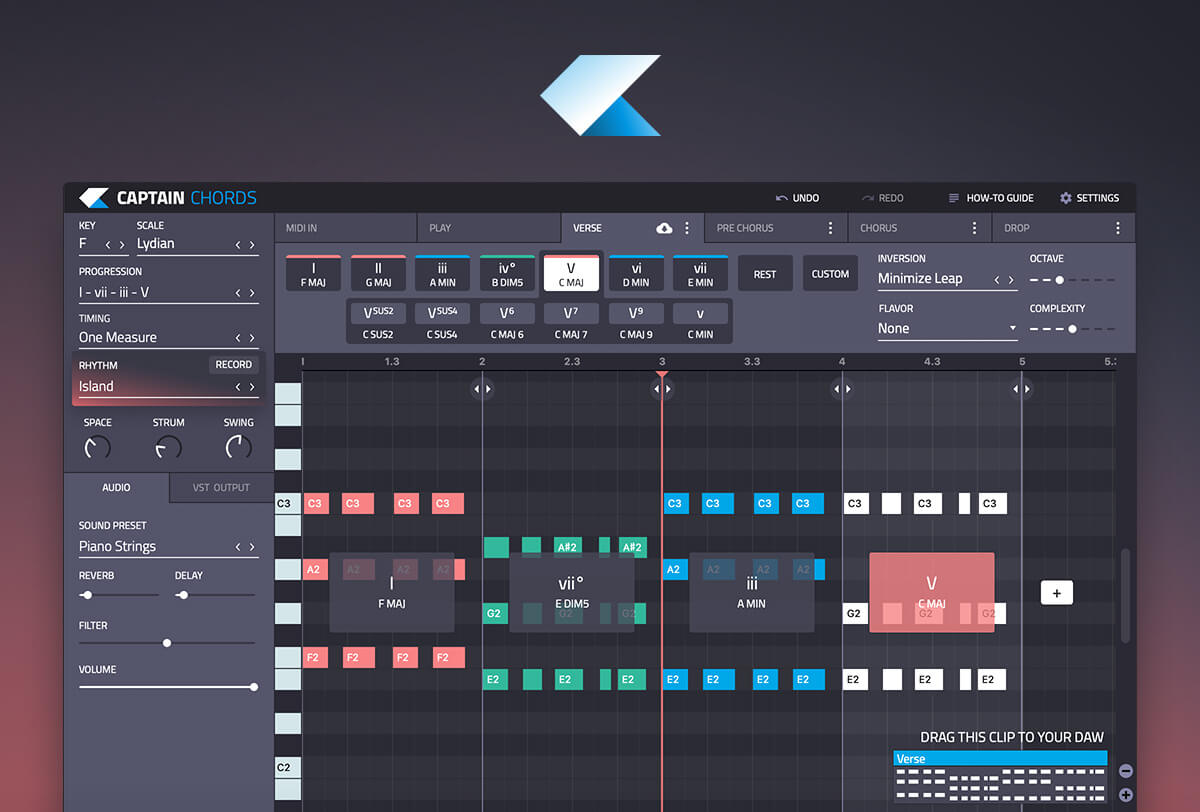Open Settings via the gear icon
Screen dimensions: 1200x812
click(x=1066, y=198)
